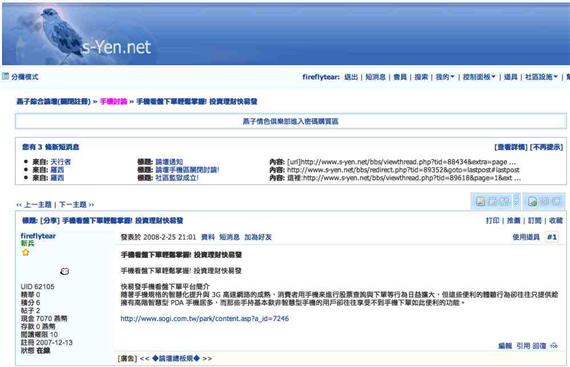The height and width of the screenshot is (367, 570).
Task: Click the reply button with green icon
Action: coord(544,201)
